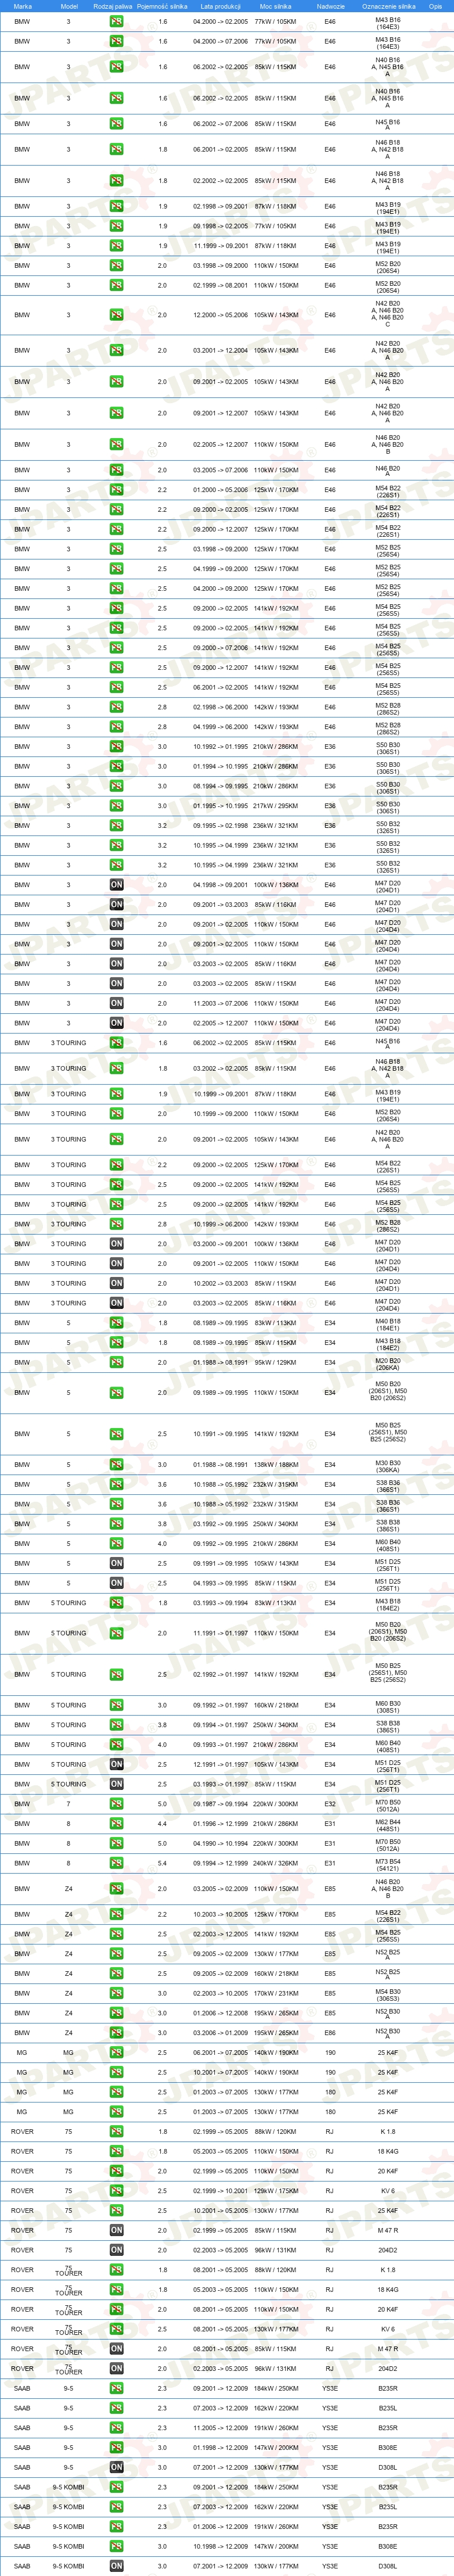
Task: Click body code E32
Action: (x=330, y=1803)
